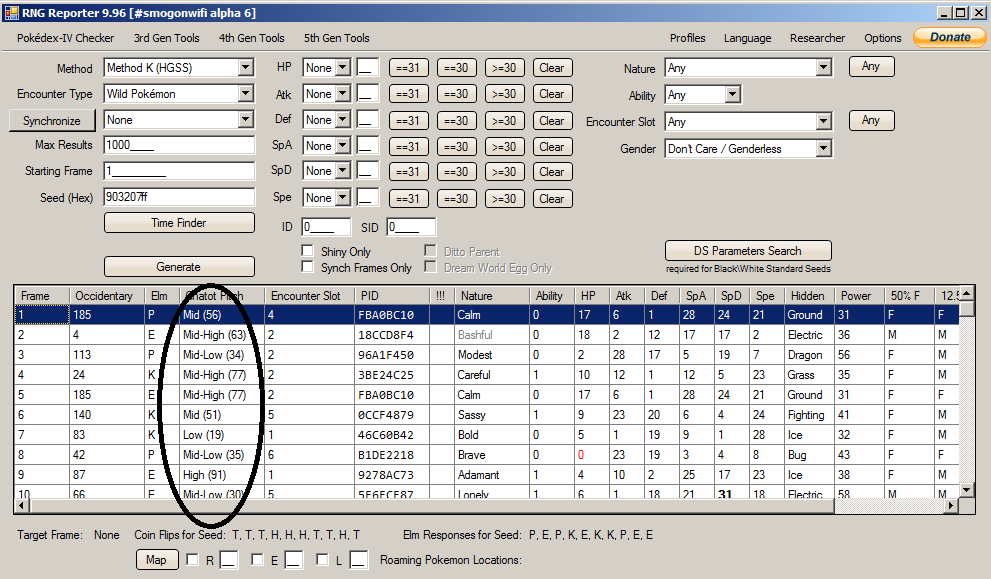The image size is (991, 579).
Task: Expand the Encounter Type combo box
Action: [x=246, y=94]
